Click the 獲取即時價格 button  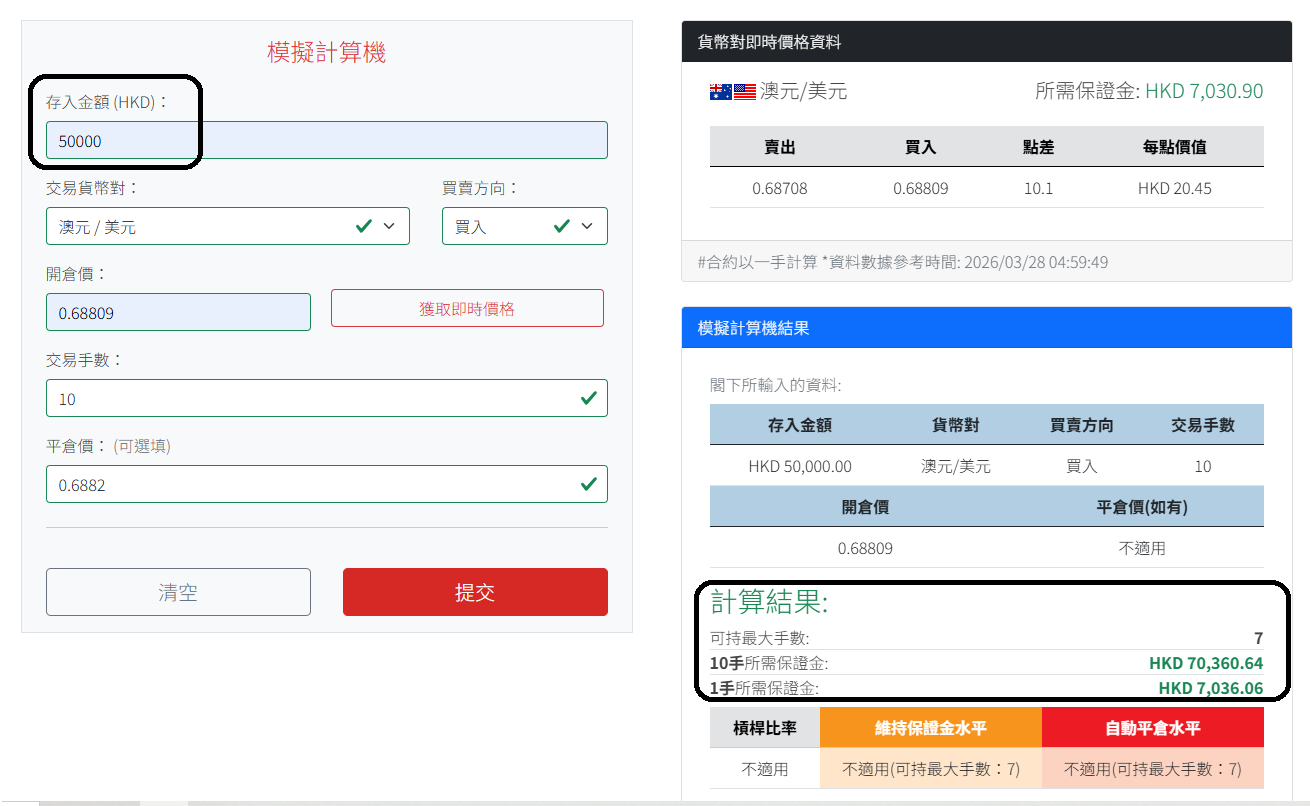coord(467,308)
